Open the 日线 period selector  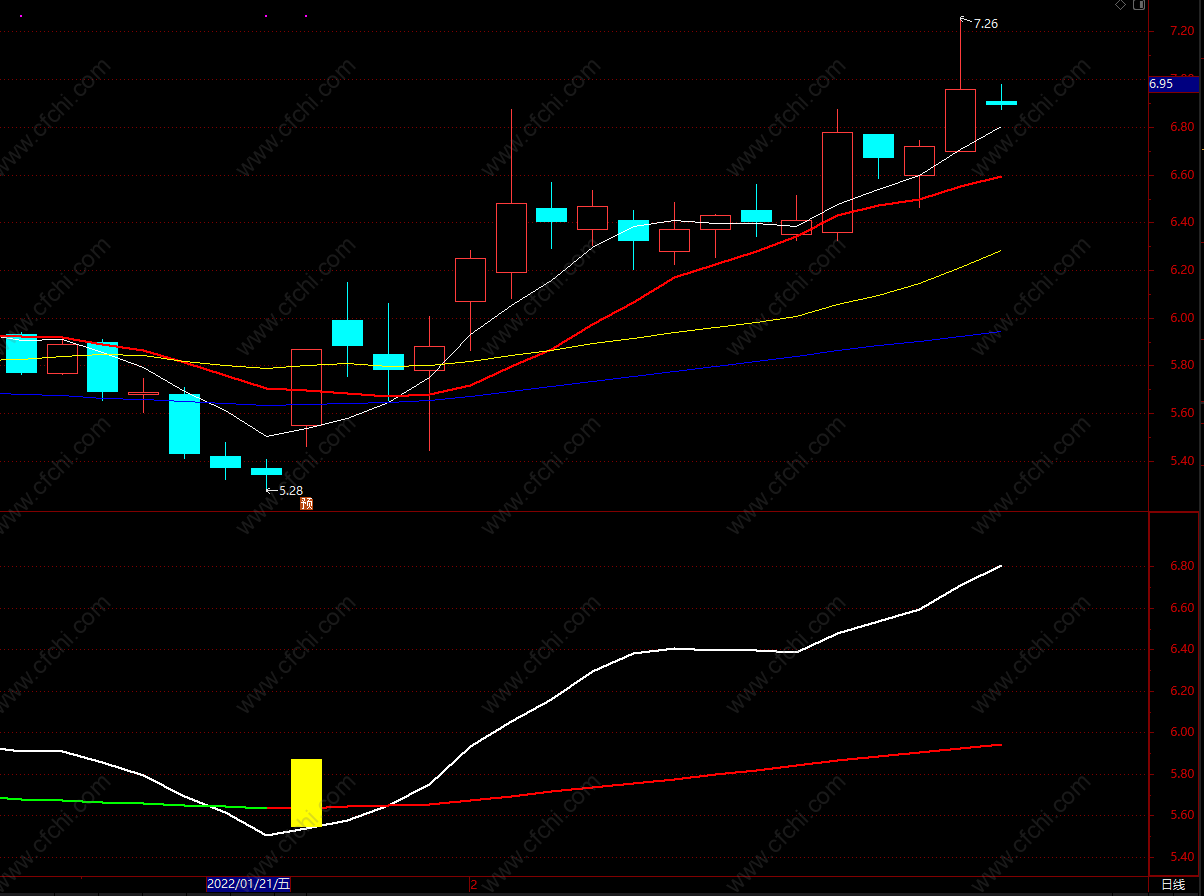[x=1173, y=884]
